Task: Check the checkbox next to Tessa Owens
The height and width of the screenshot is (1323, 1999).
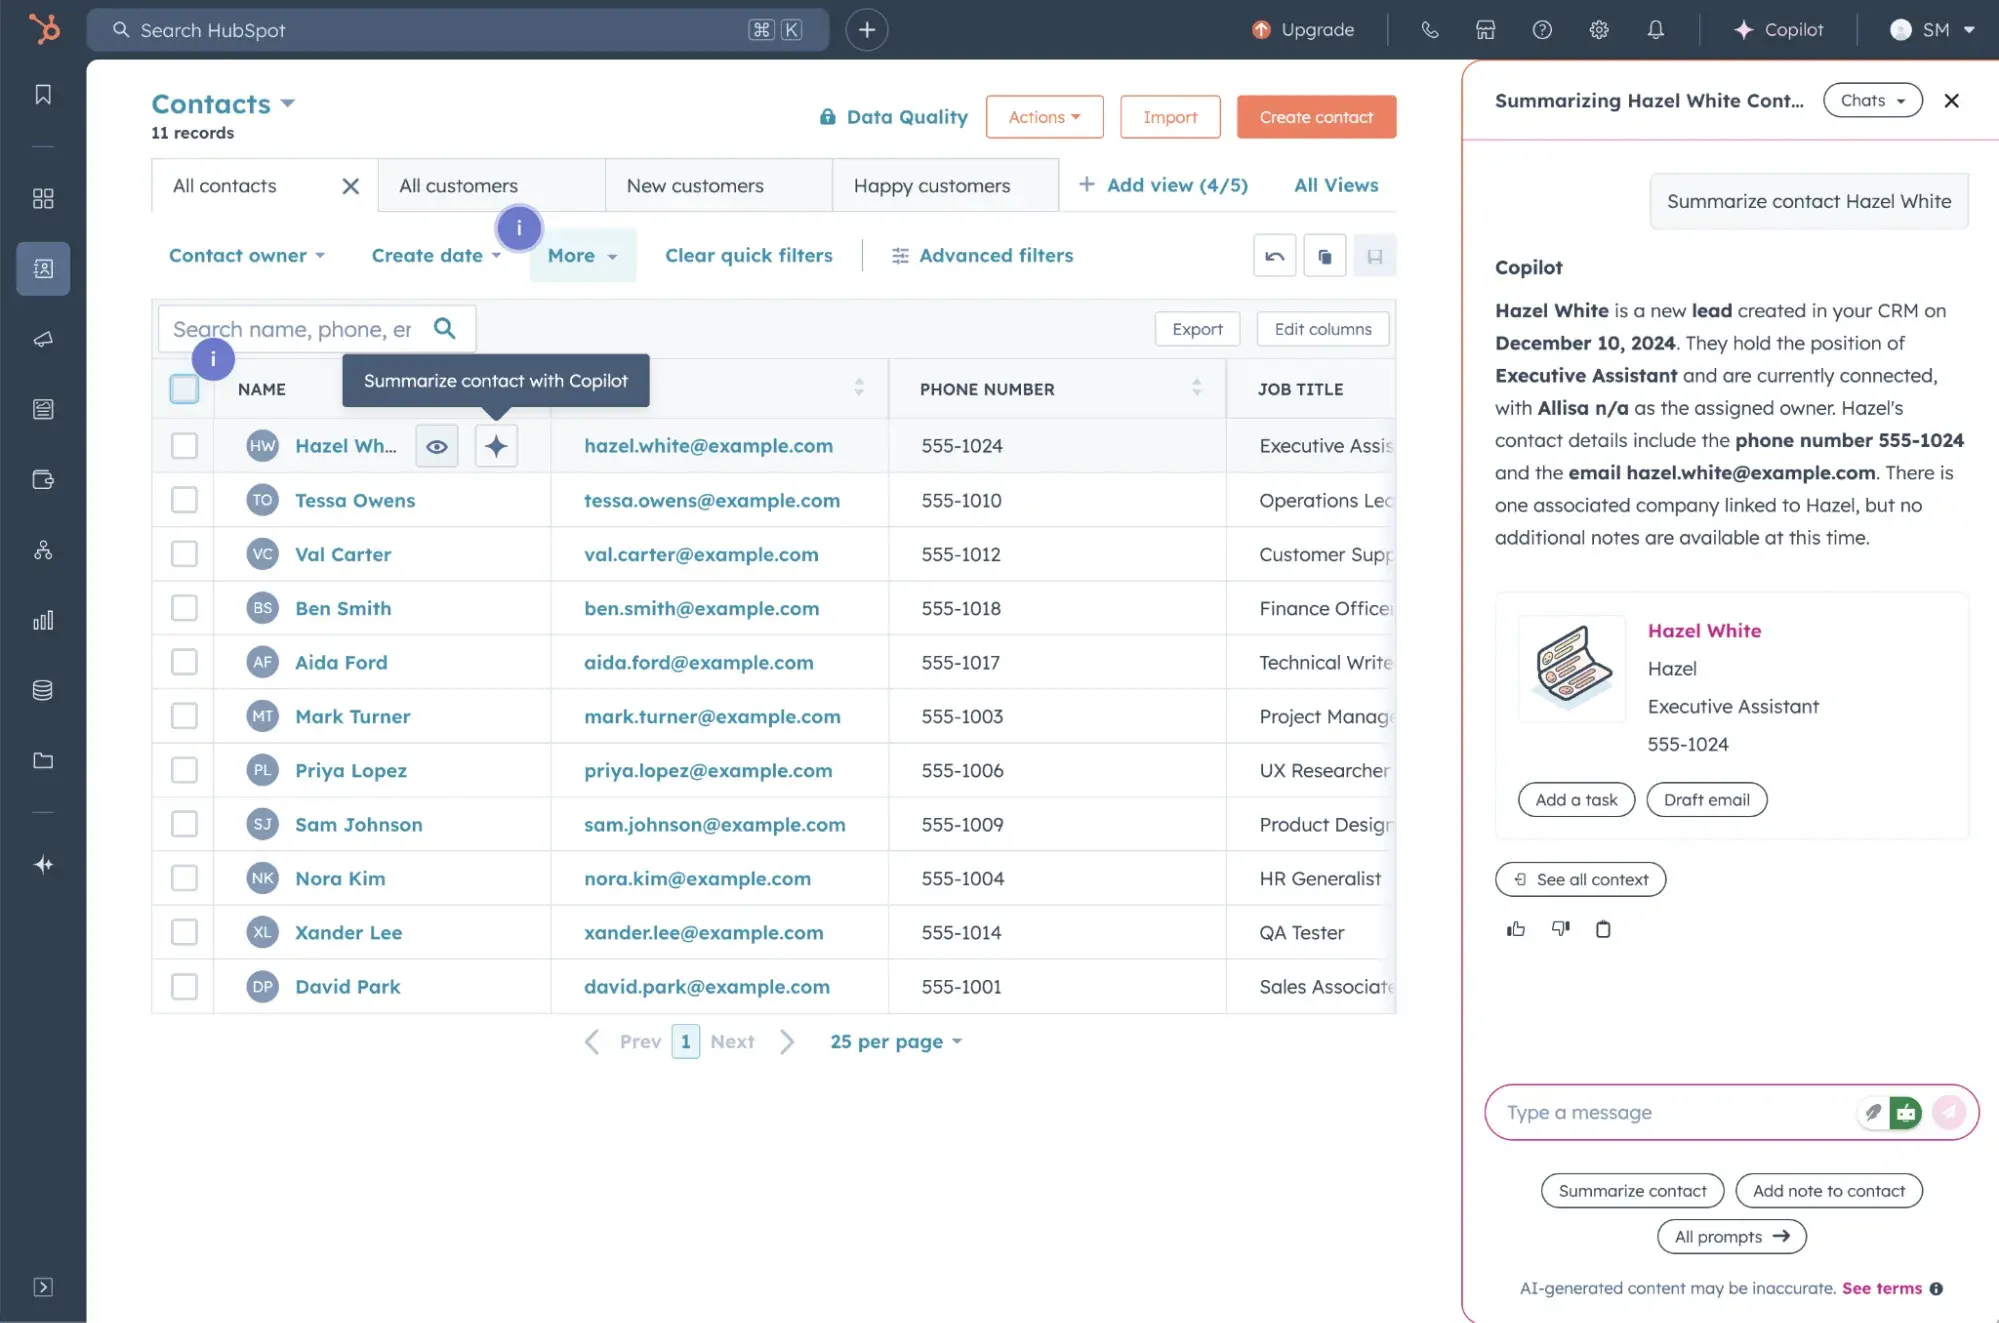Action: [x=184, y=500]
